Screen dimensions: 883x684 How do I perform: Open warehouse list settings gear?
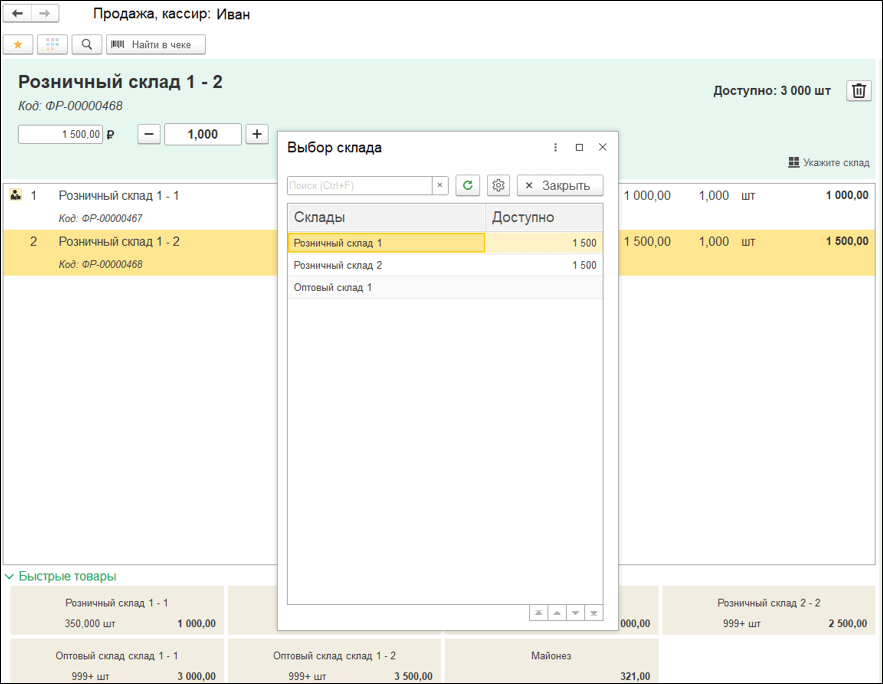[499, 186]
